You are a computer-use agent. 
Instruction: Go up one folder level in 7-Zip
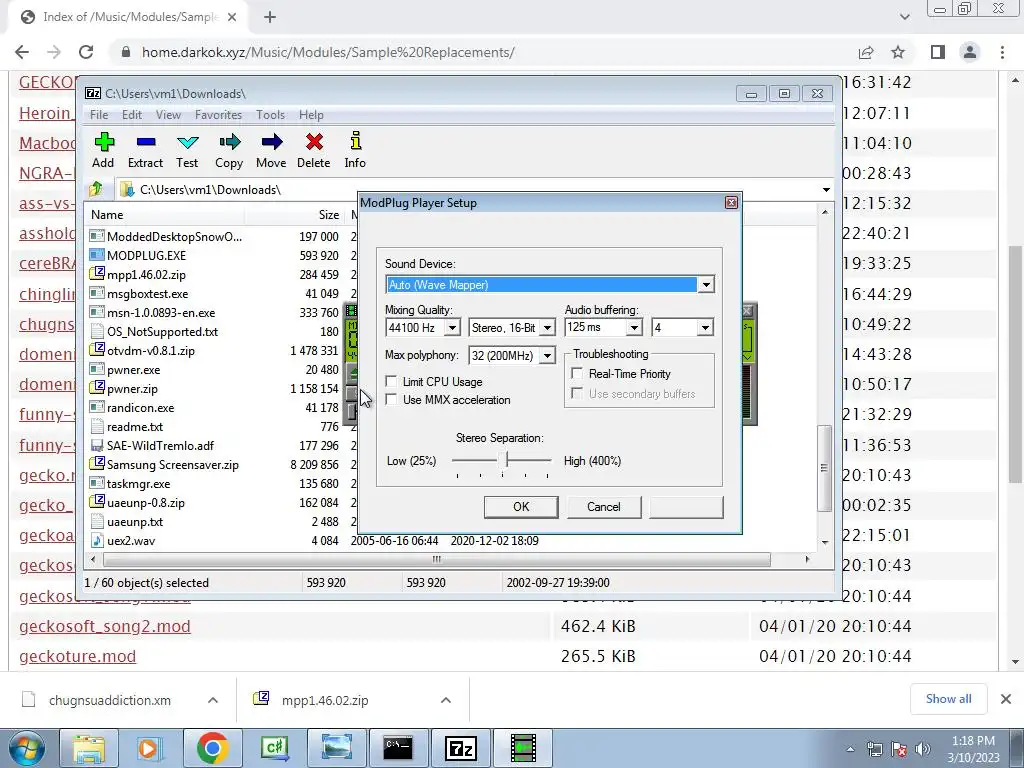96,189
